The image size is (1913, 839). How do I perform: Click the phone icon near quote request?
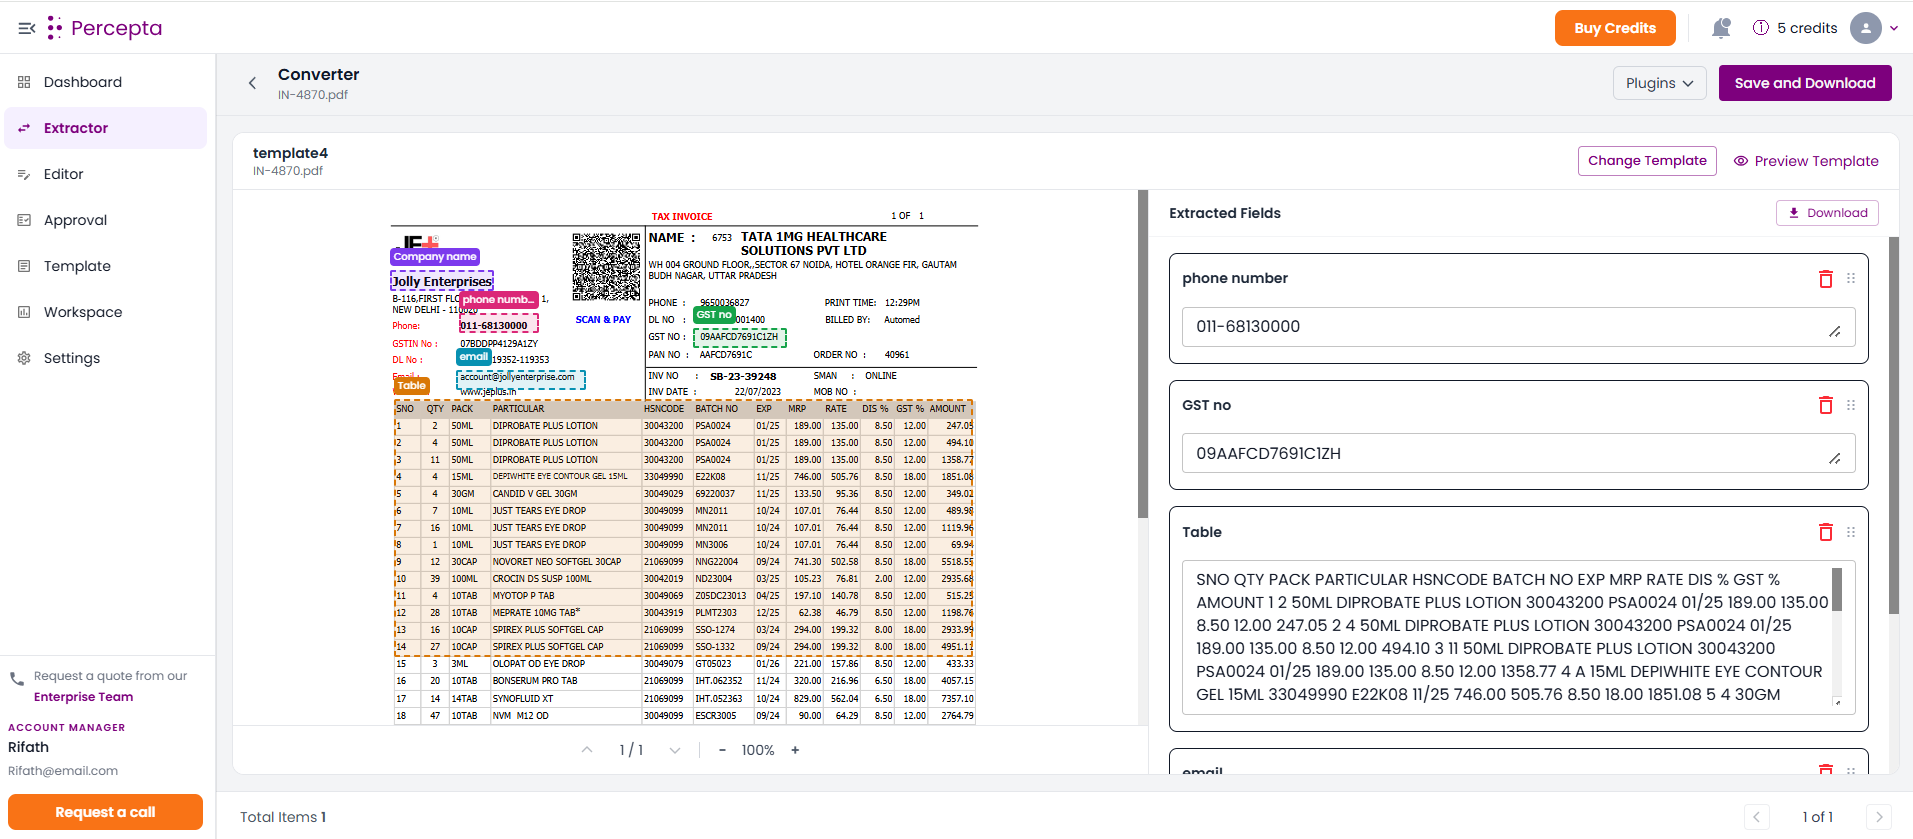tap(17, 679)
